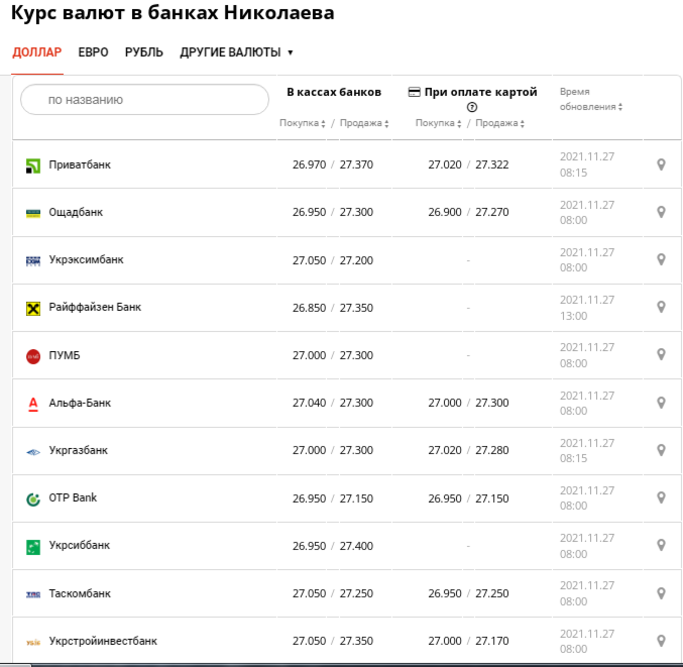Viewport: 683px width, 667px height.
Task: Sort by Время обновления column
Action: click(591, 99)
